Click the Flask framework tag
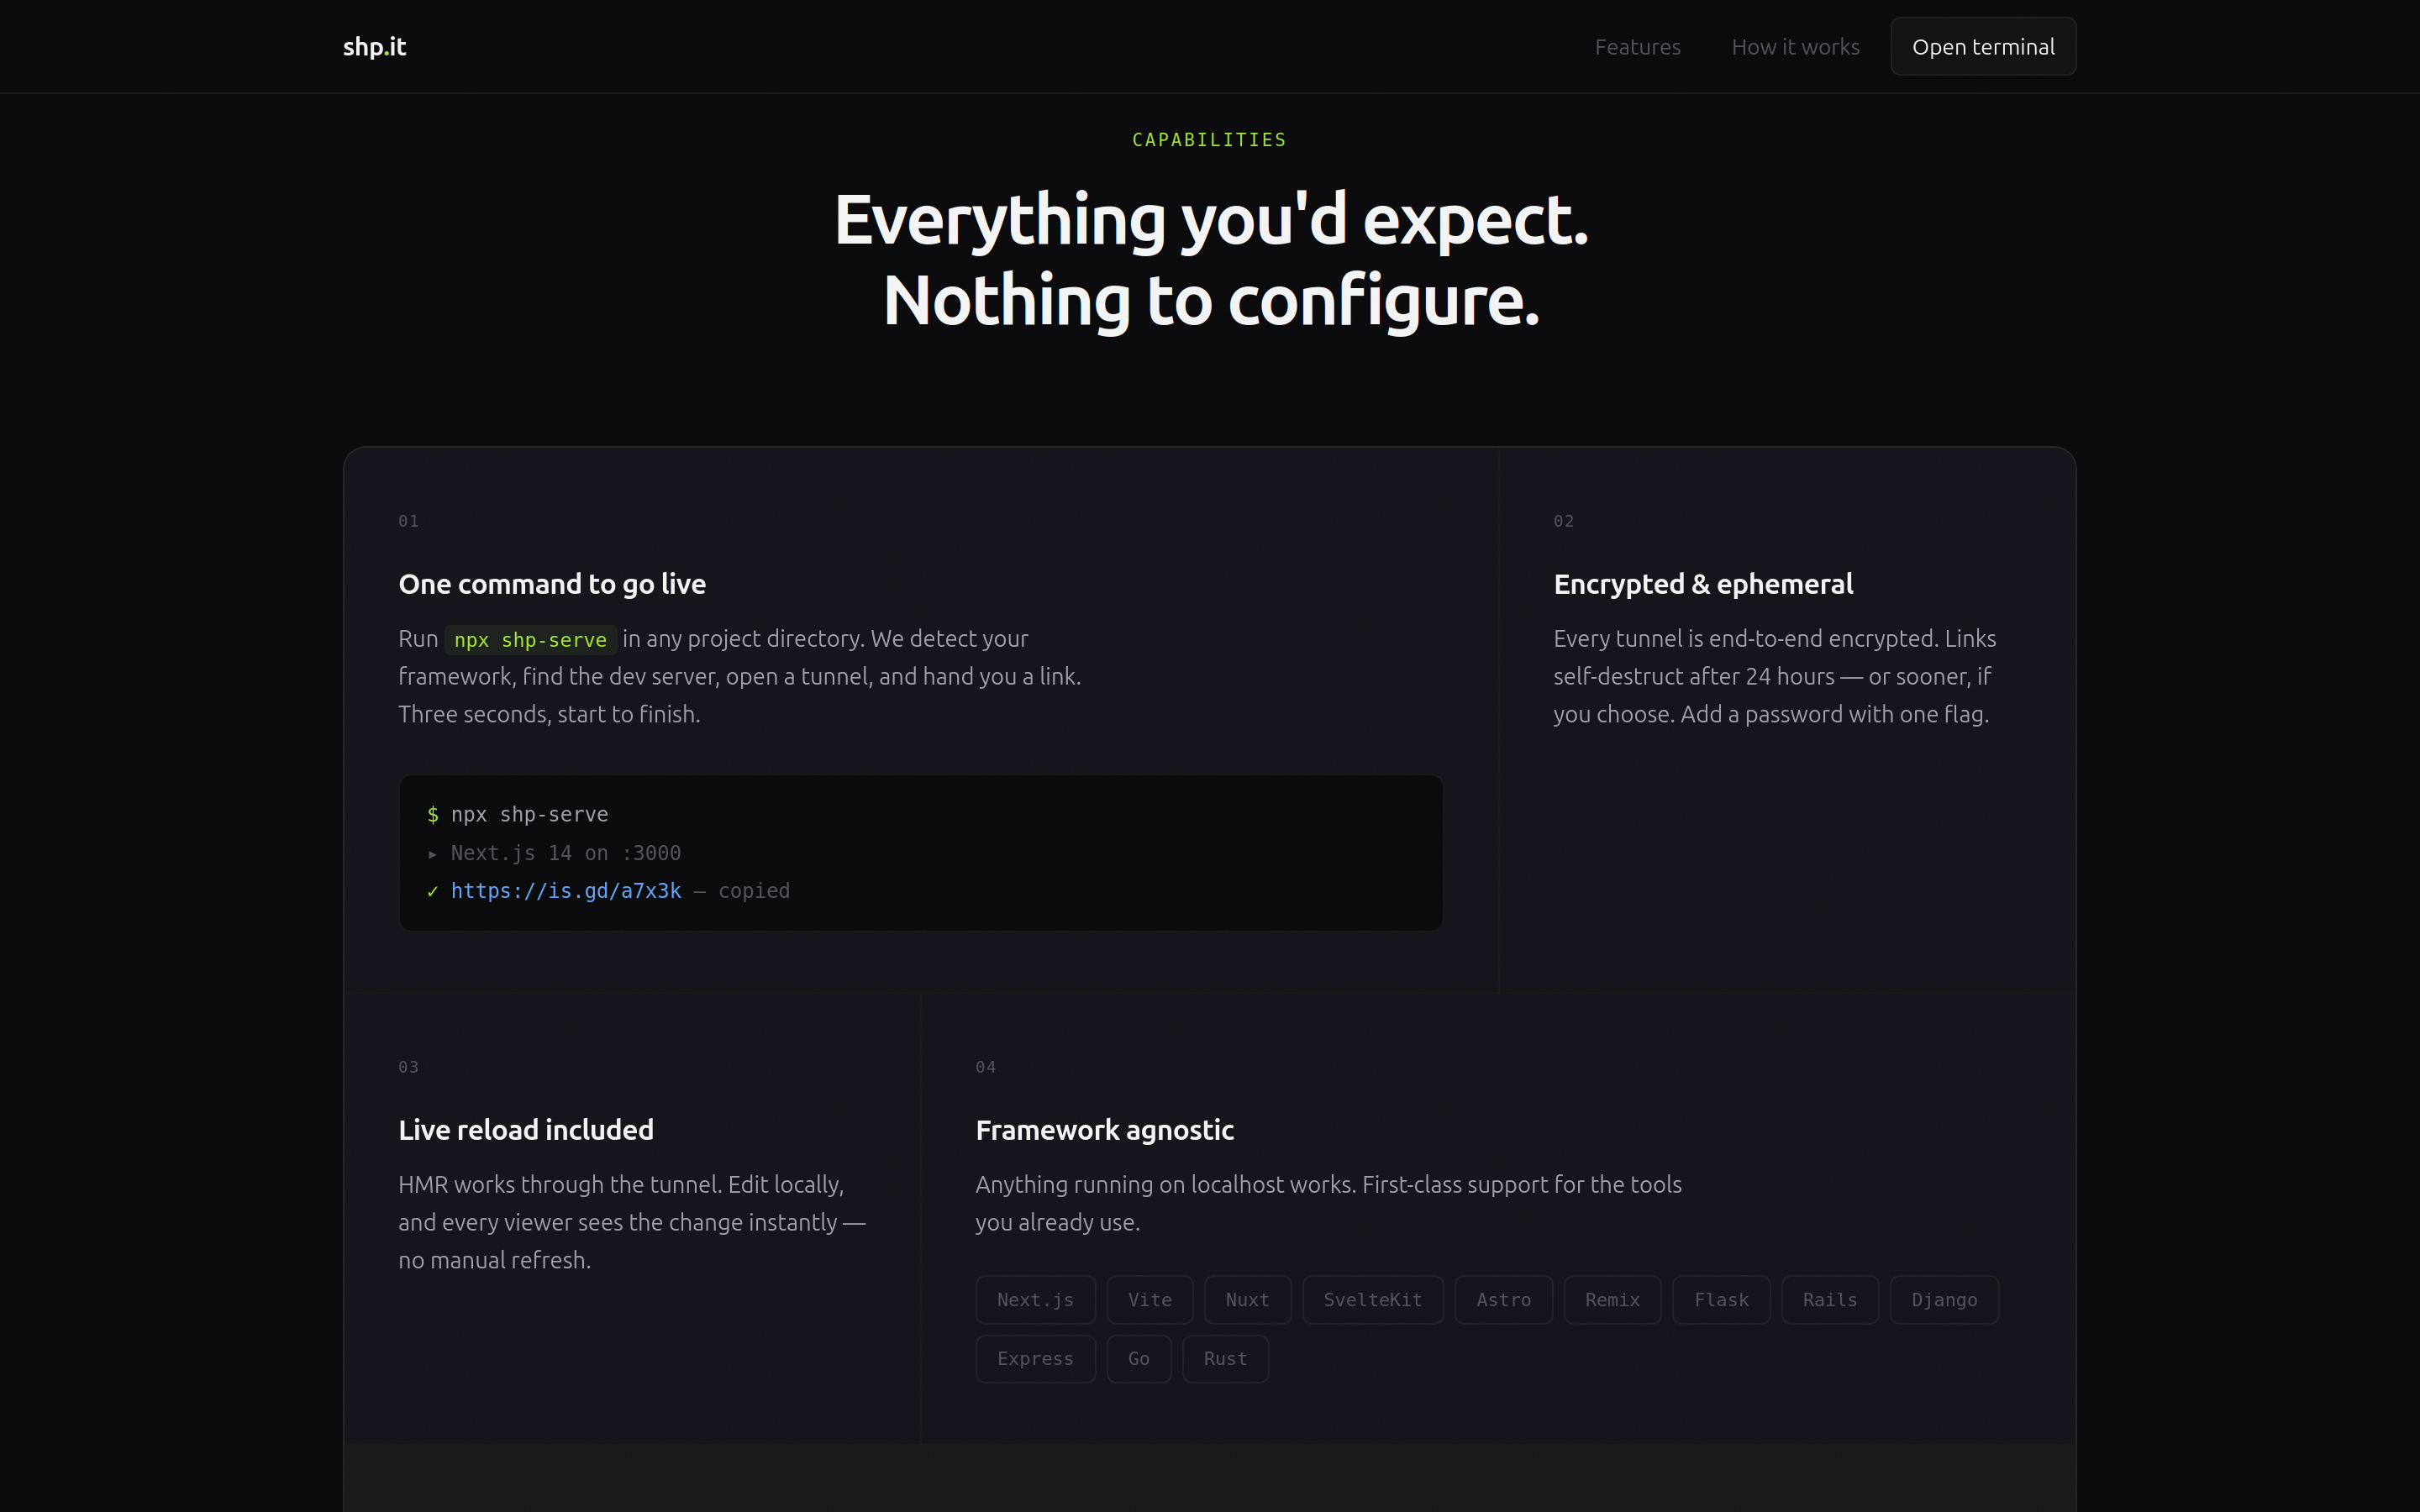 (1721, 1300)
